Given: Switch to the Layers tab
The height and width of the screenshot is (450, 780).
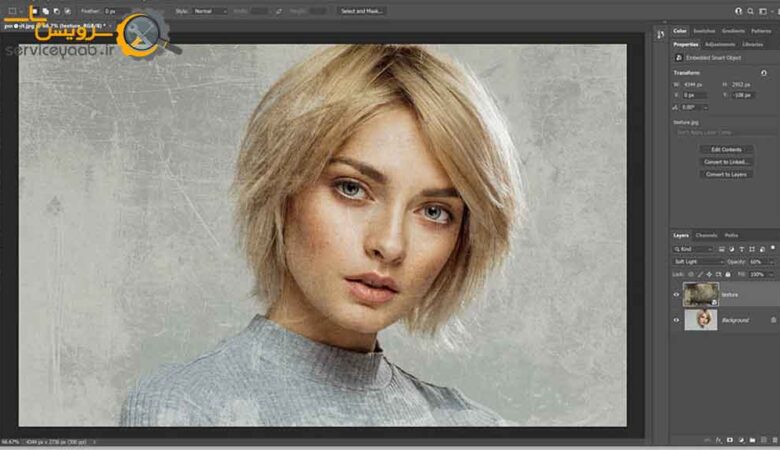Looking at the screenshot, I should tap(681, 235).
